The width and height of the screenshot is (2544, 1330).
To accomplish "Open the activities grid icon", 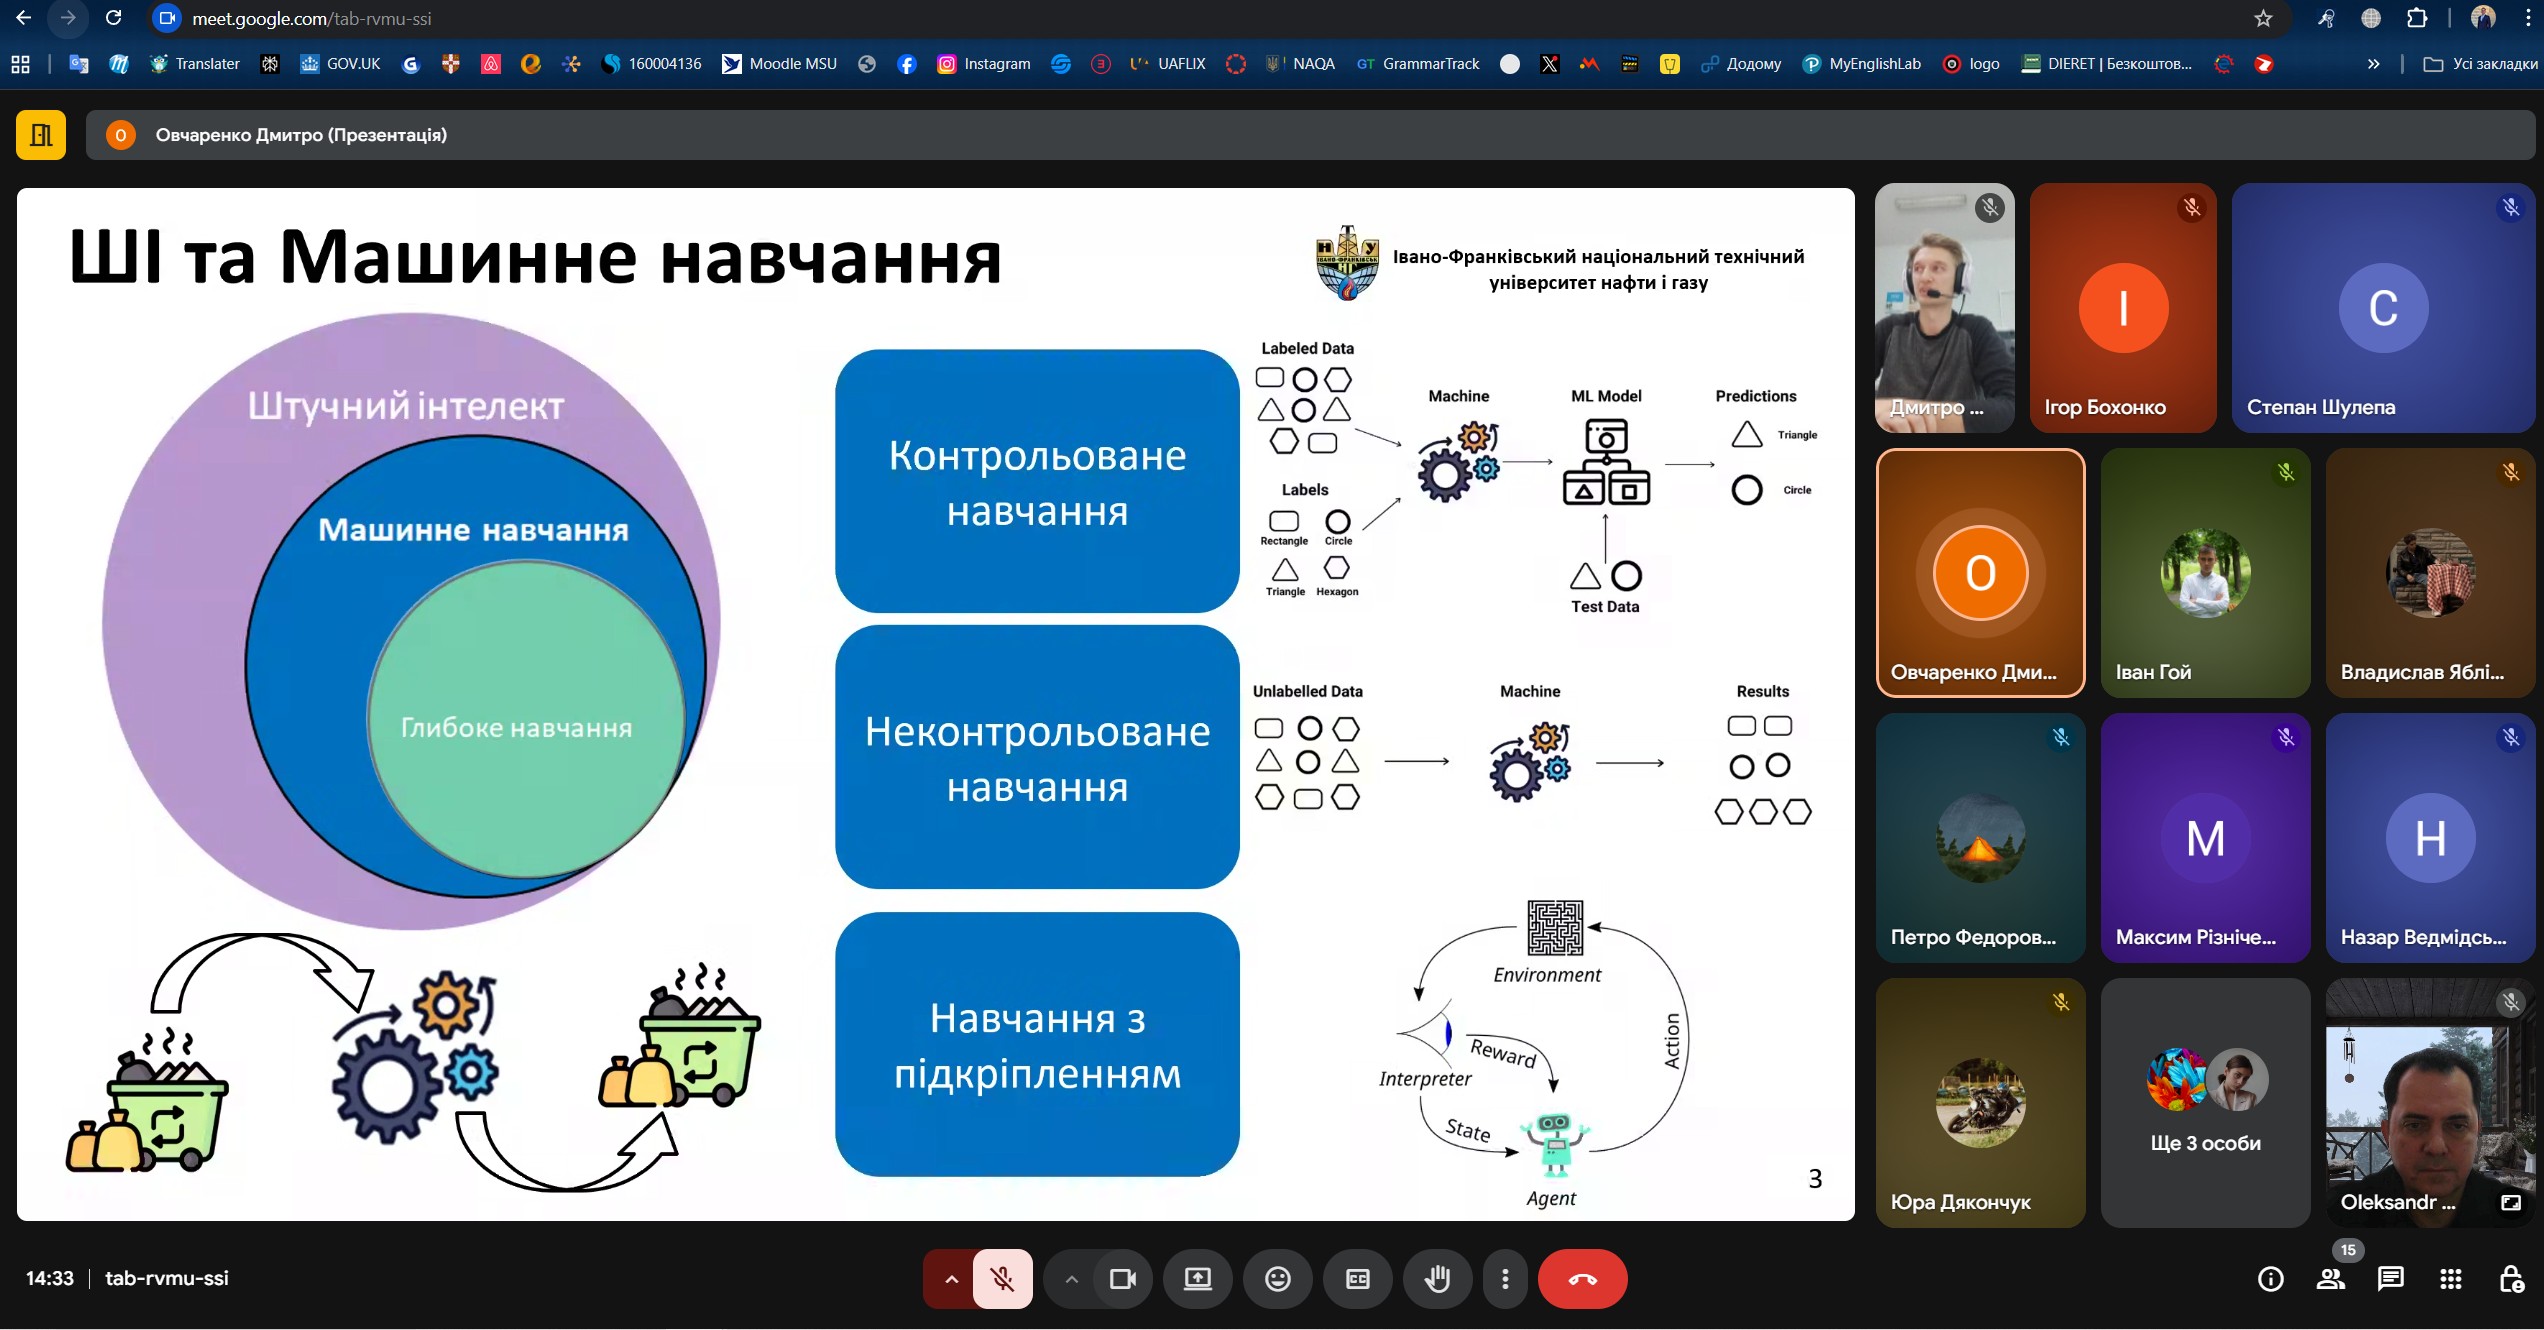I will (x=2450, y=1279).
